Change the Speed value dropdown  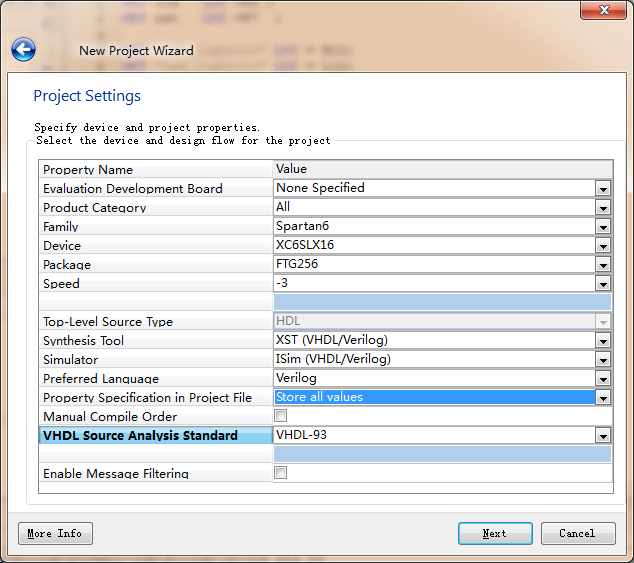(602, 283)
